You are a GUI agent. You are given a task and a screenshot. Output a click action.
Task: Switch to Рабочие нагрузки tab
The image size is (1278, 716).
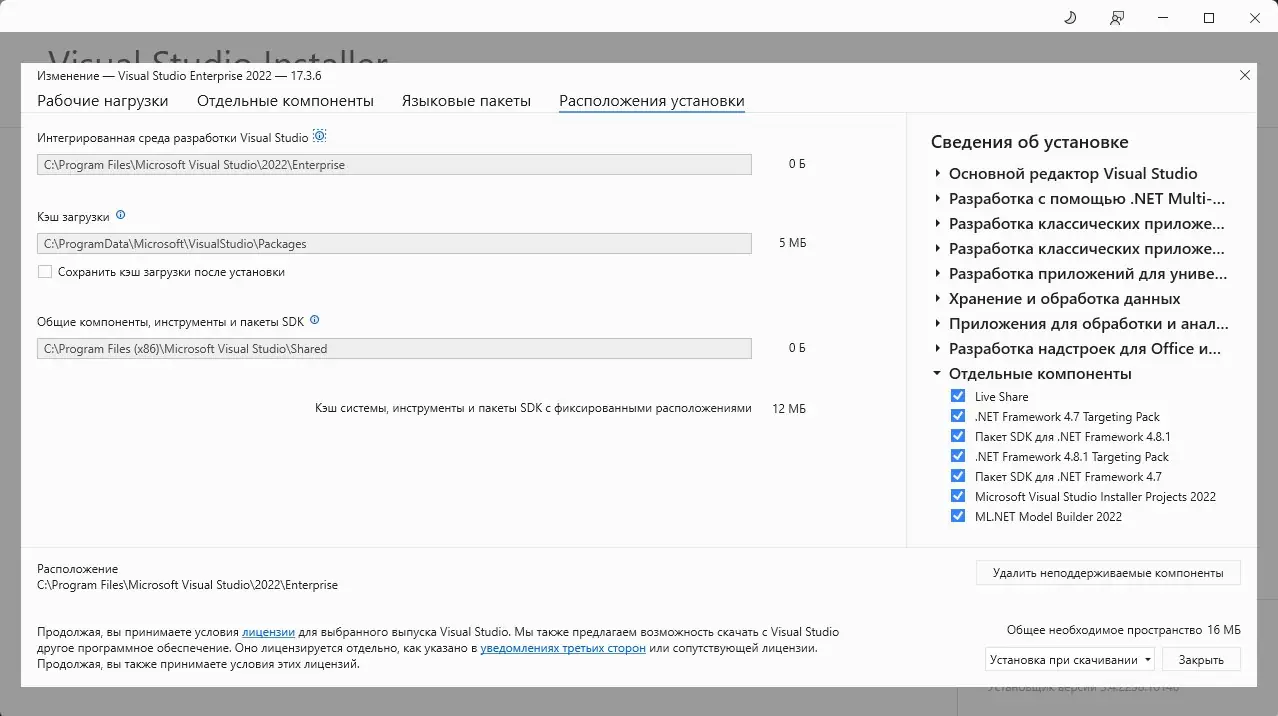click(x=103, y=101)
